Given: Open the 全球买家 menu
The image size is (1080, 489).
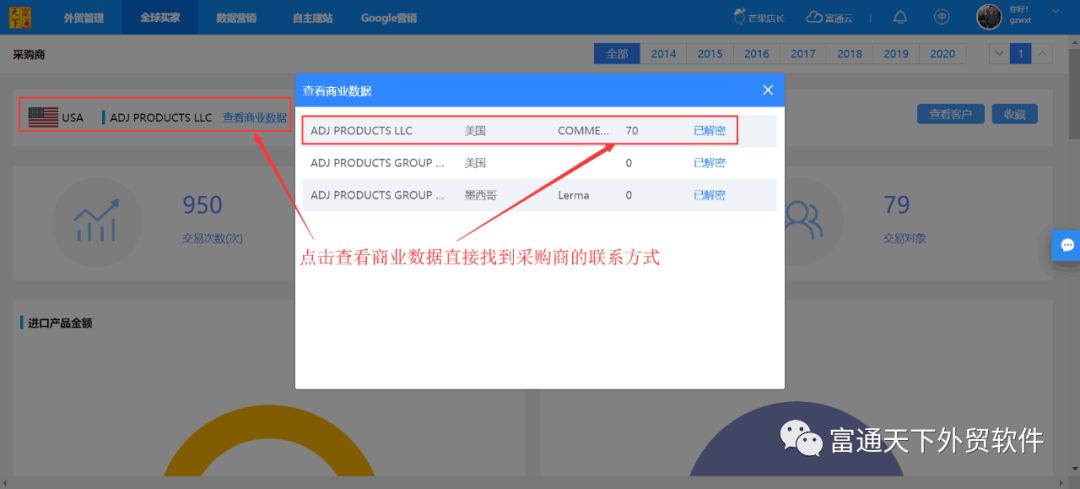Looking at the screenshot, I should 160,18.
